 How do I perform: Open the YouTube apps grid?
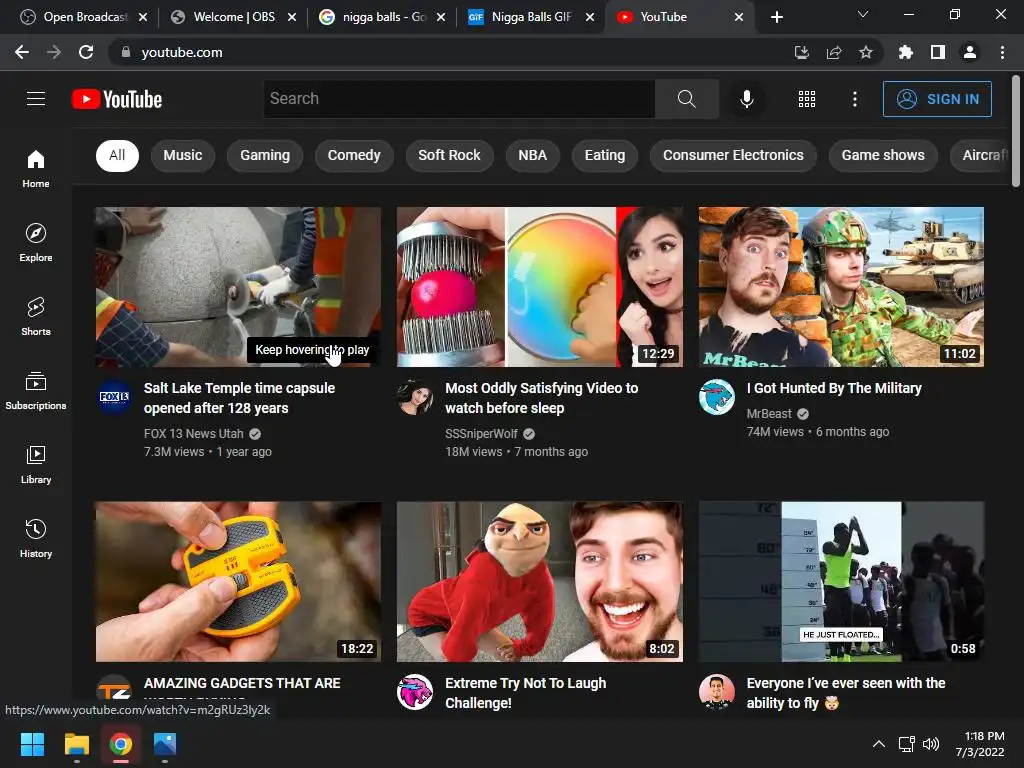807,99
